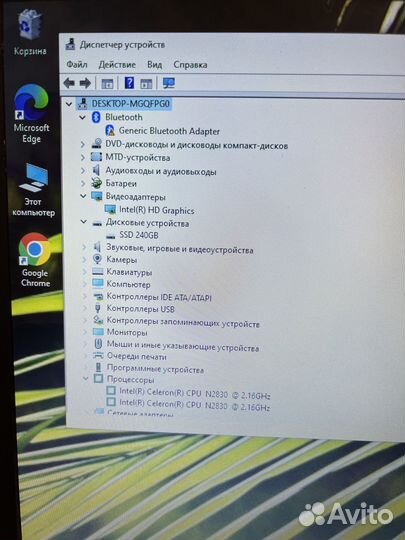Expand the Батареи category

(x=83, y=184)
